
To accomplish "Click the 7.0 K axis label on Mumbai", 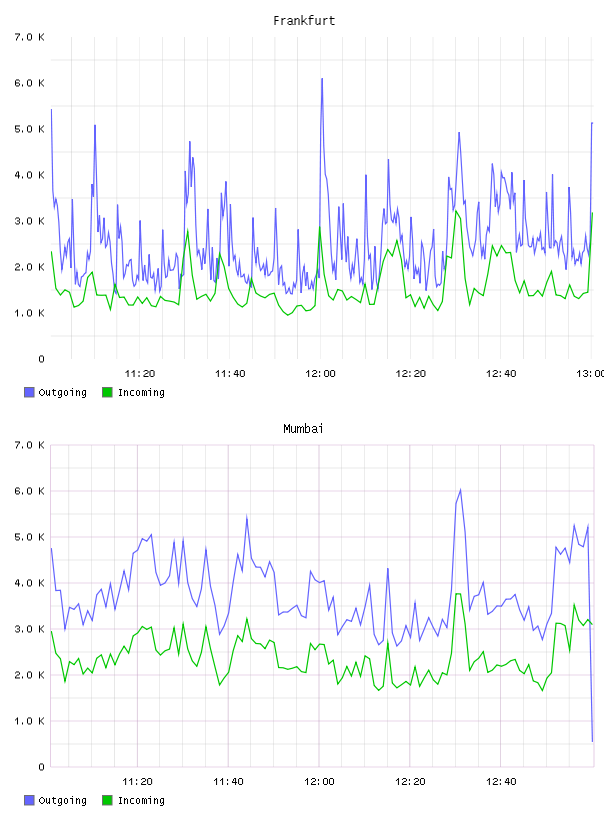I will click(29, 445).
